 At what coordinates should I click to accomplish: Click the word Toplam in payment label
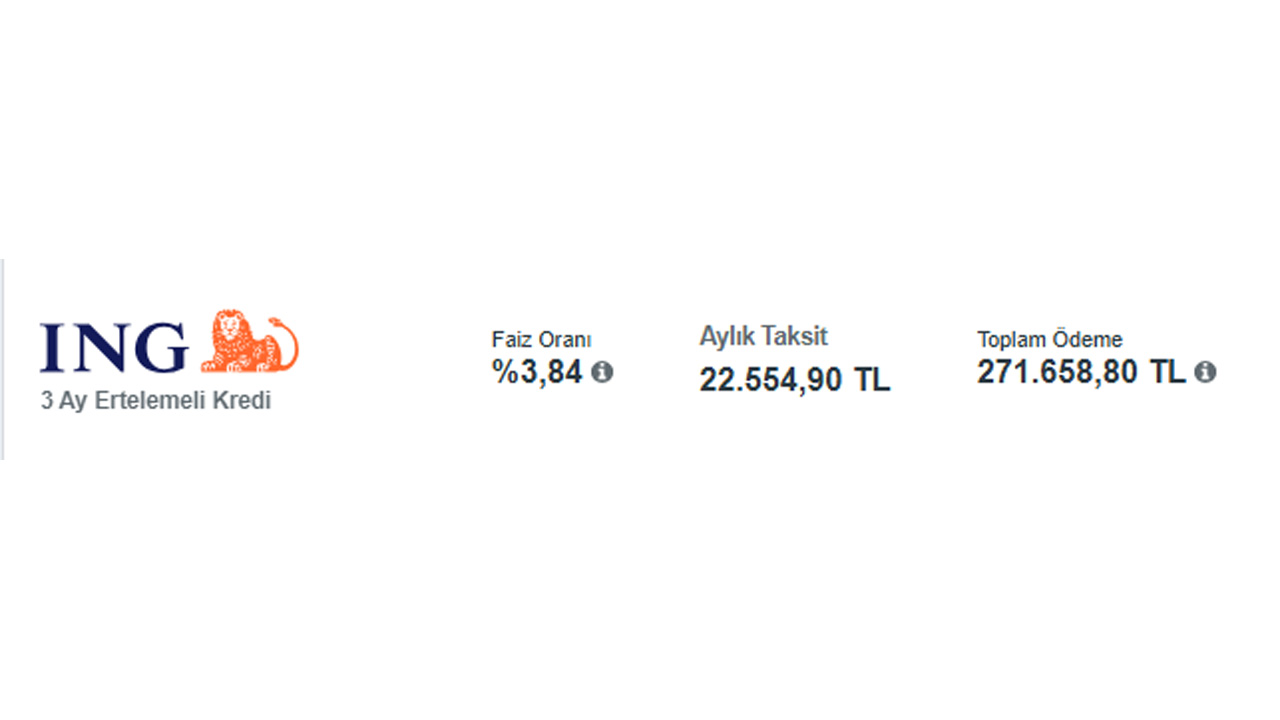[x=1010, y=340]
